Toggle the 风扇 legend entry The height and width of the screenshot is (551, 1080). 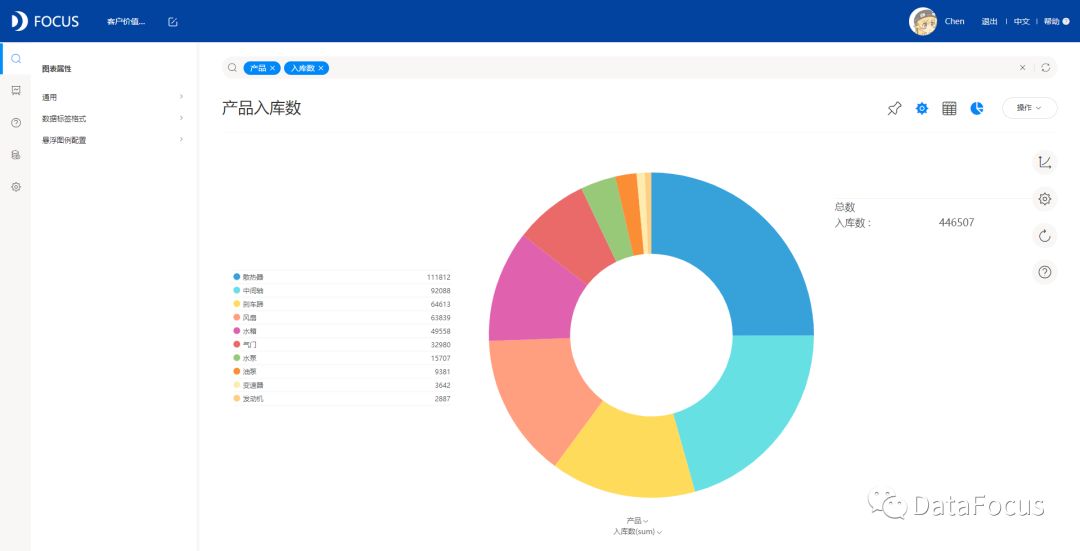click(x=245, y=318)
